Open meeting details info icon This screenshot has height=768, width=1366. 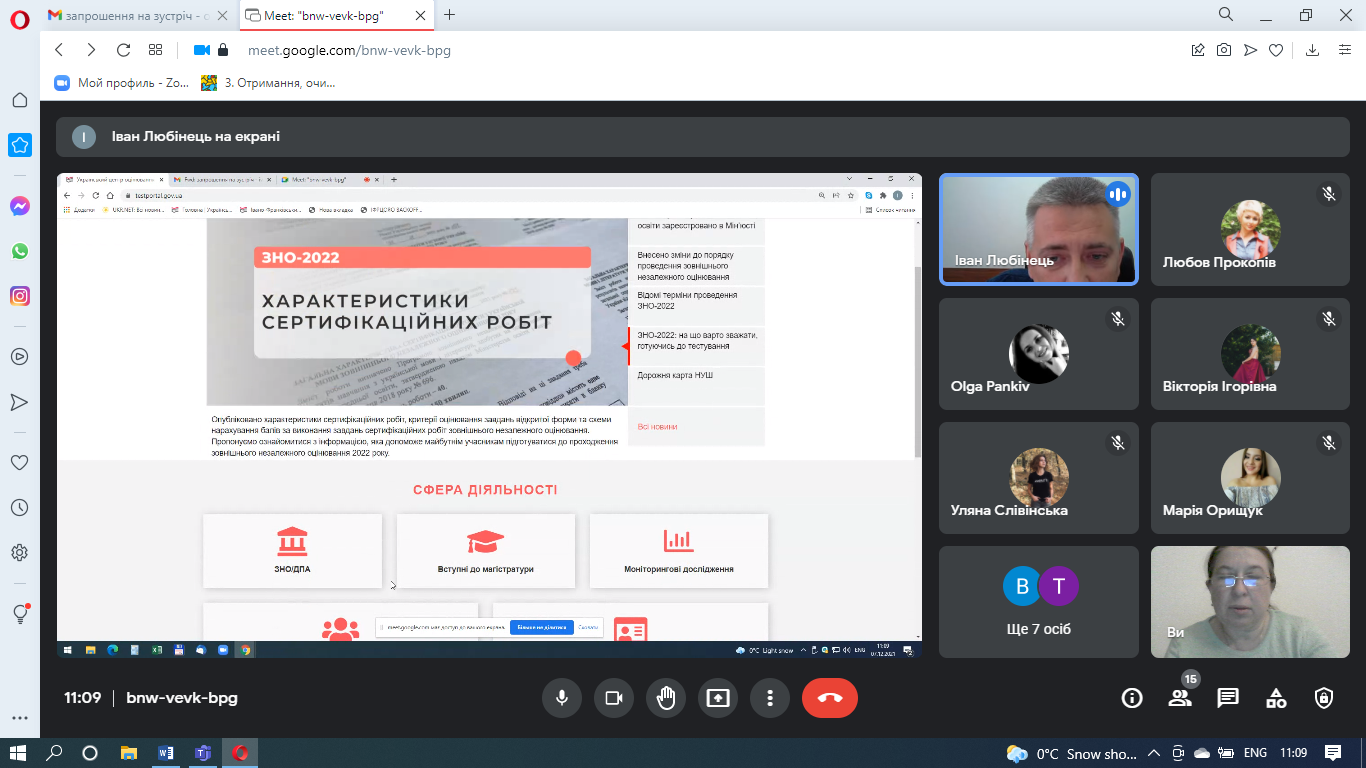point(1132,698)
